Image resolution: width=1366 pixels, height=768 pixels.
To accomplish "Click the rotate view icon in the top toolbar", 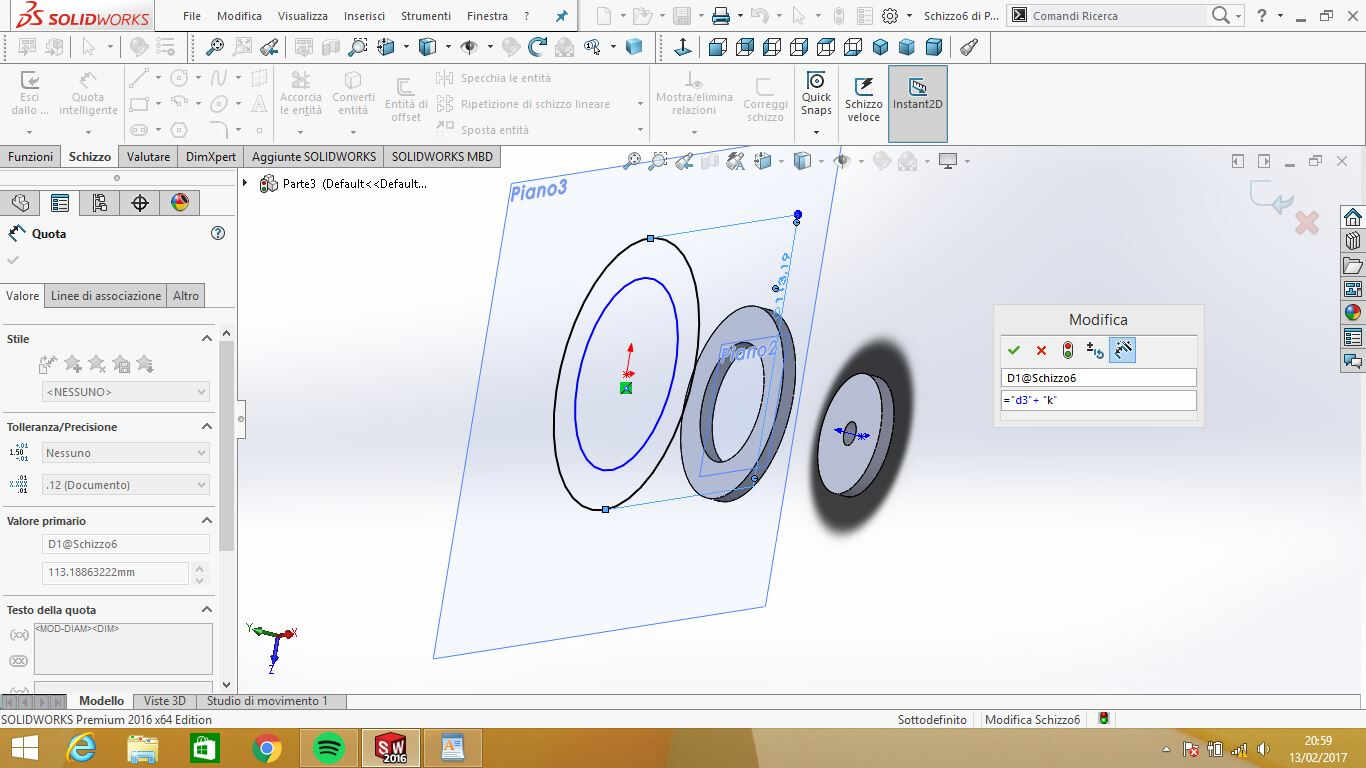I will coord(538,47).
